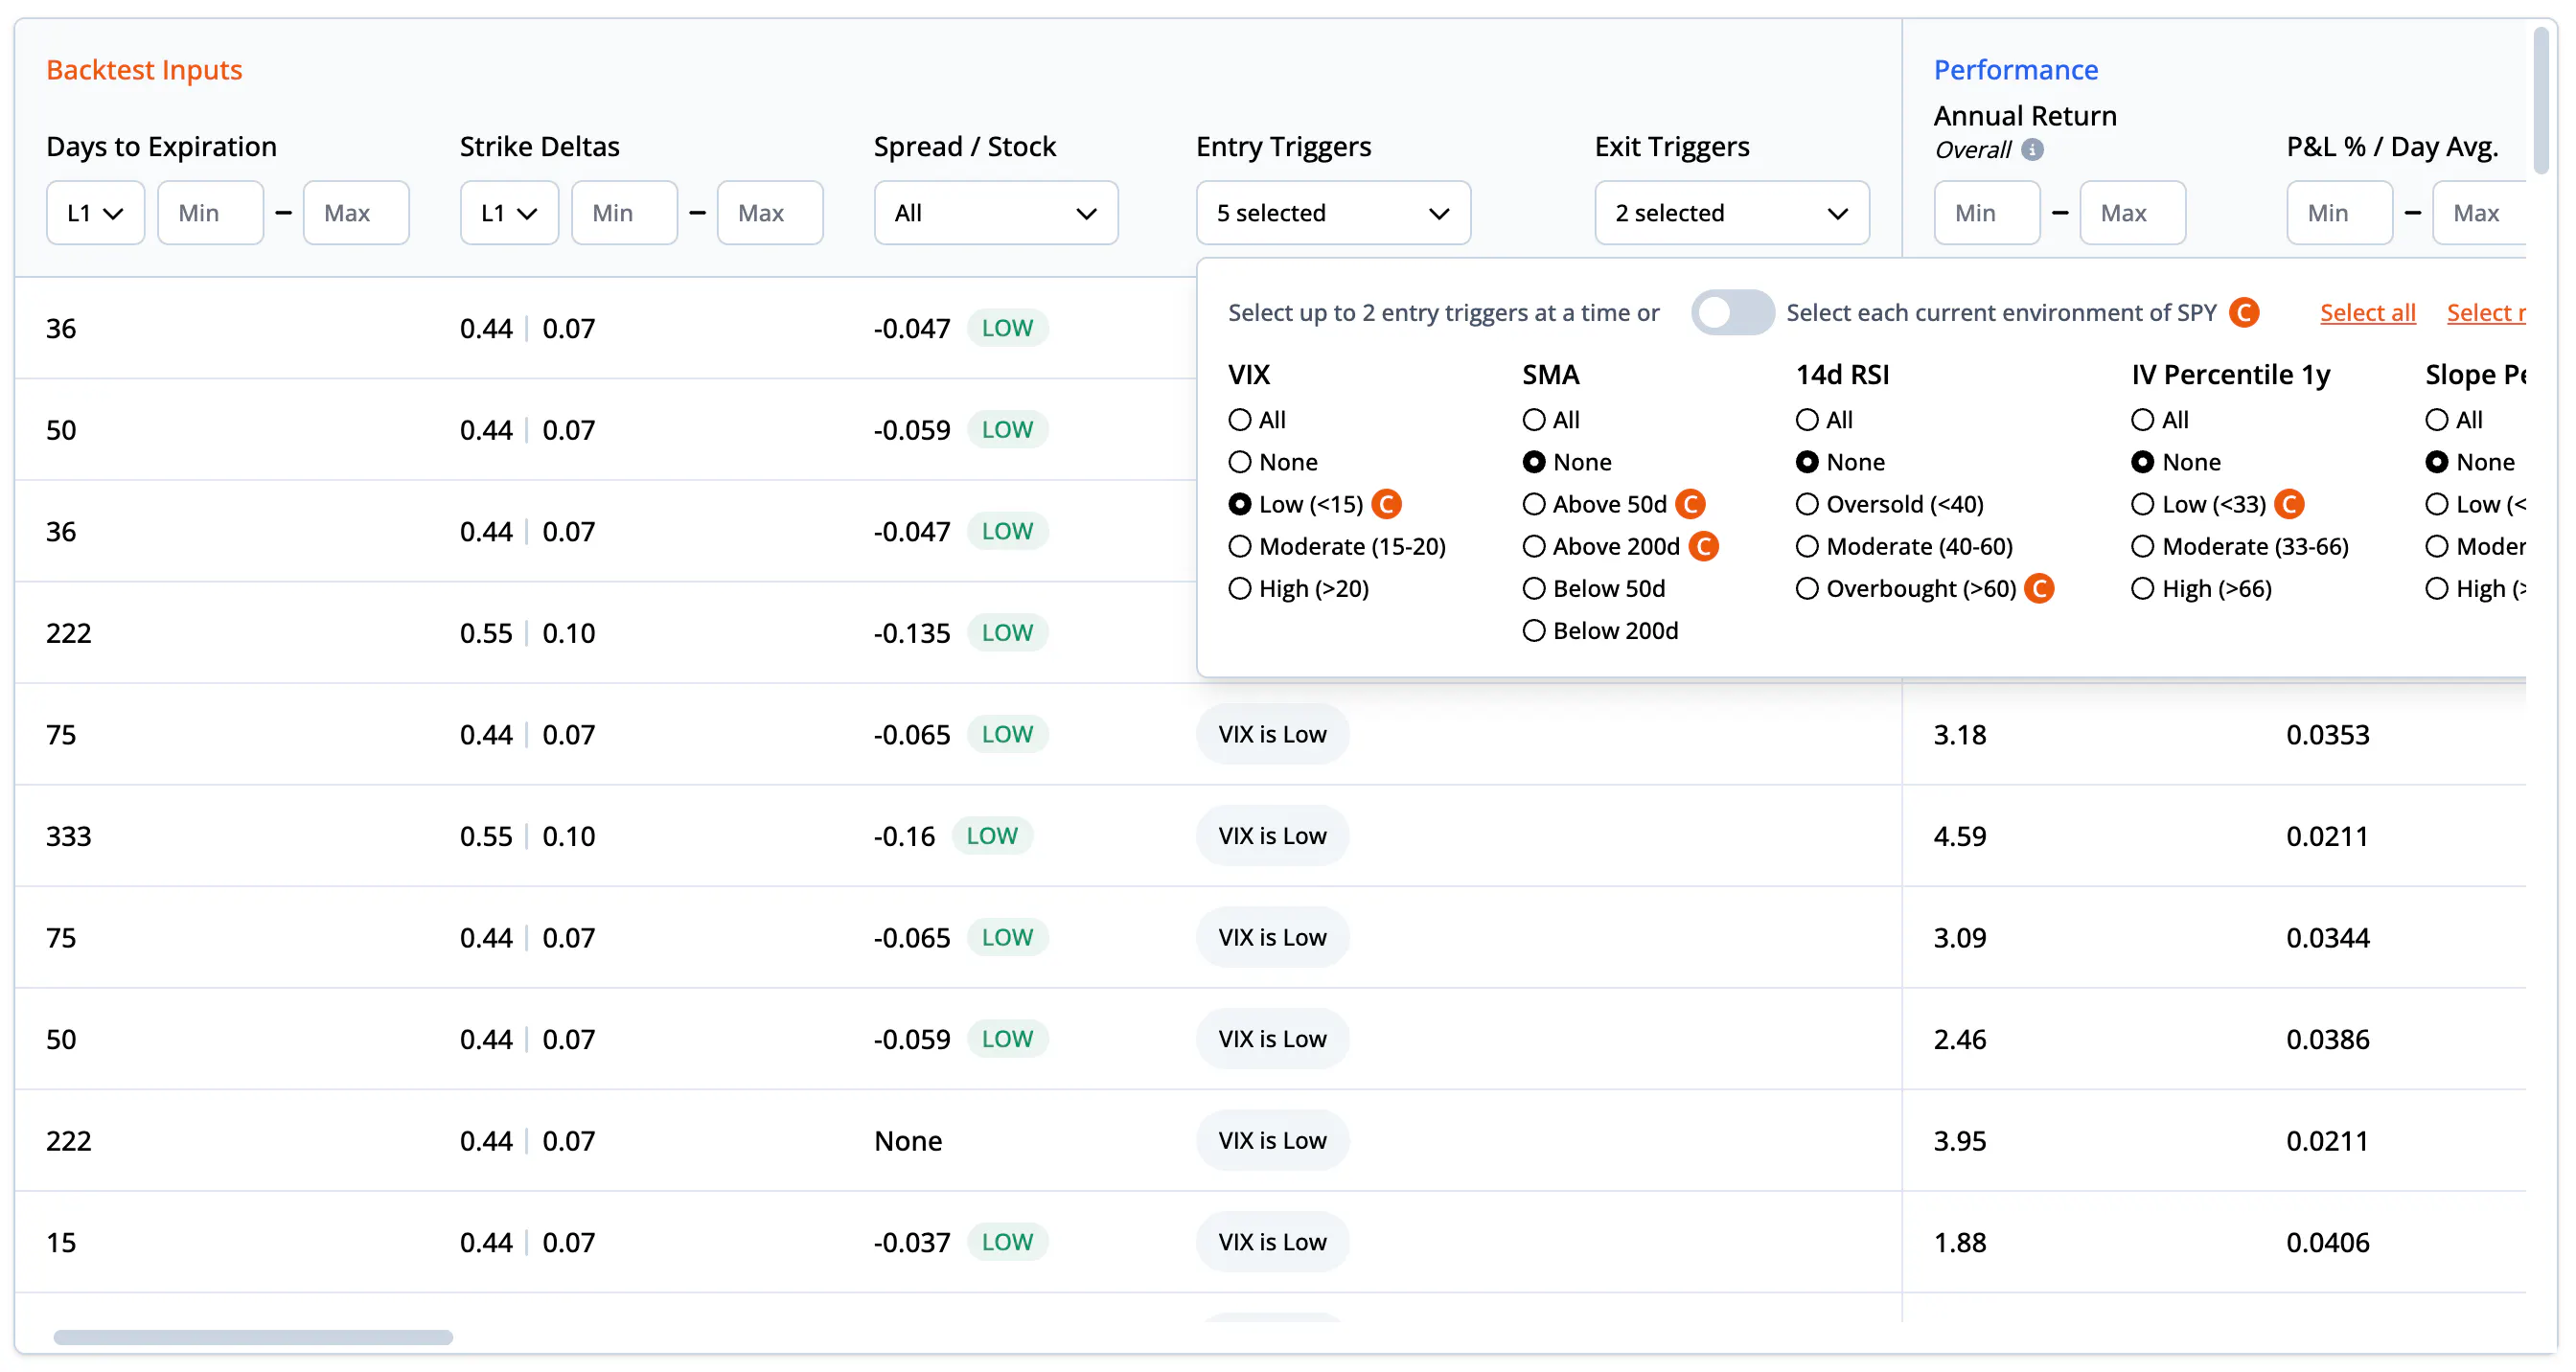Click the C badge next to IV Percentile Low (<33)
The height and width of the screenshot is (1372, 2576).
tap(2289, 504)
